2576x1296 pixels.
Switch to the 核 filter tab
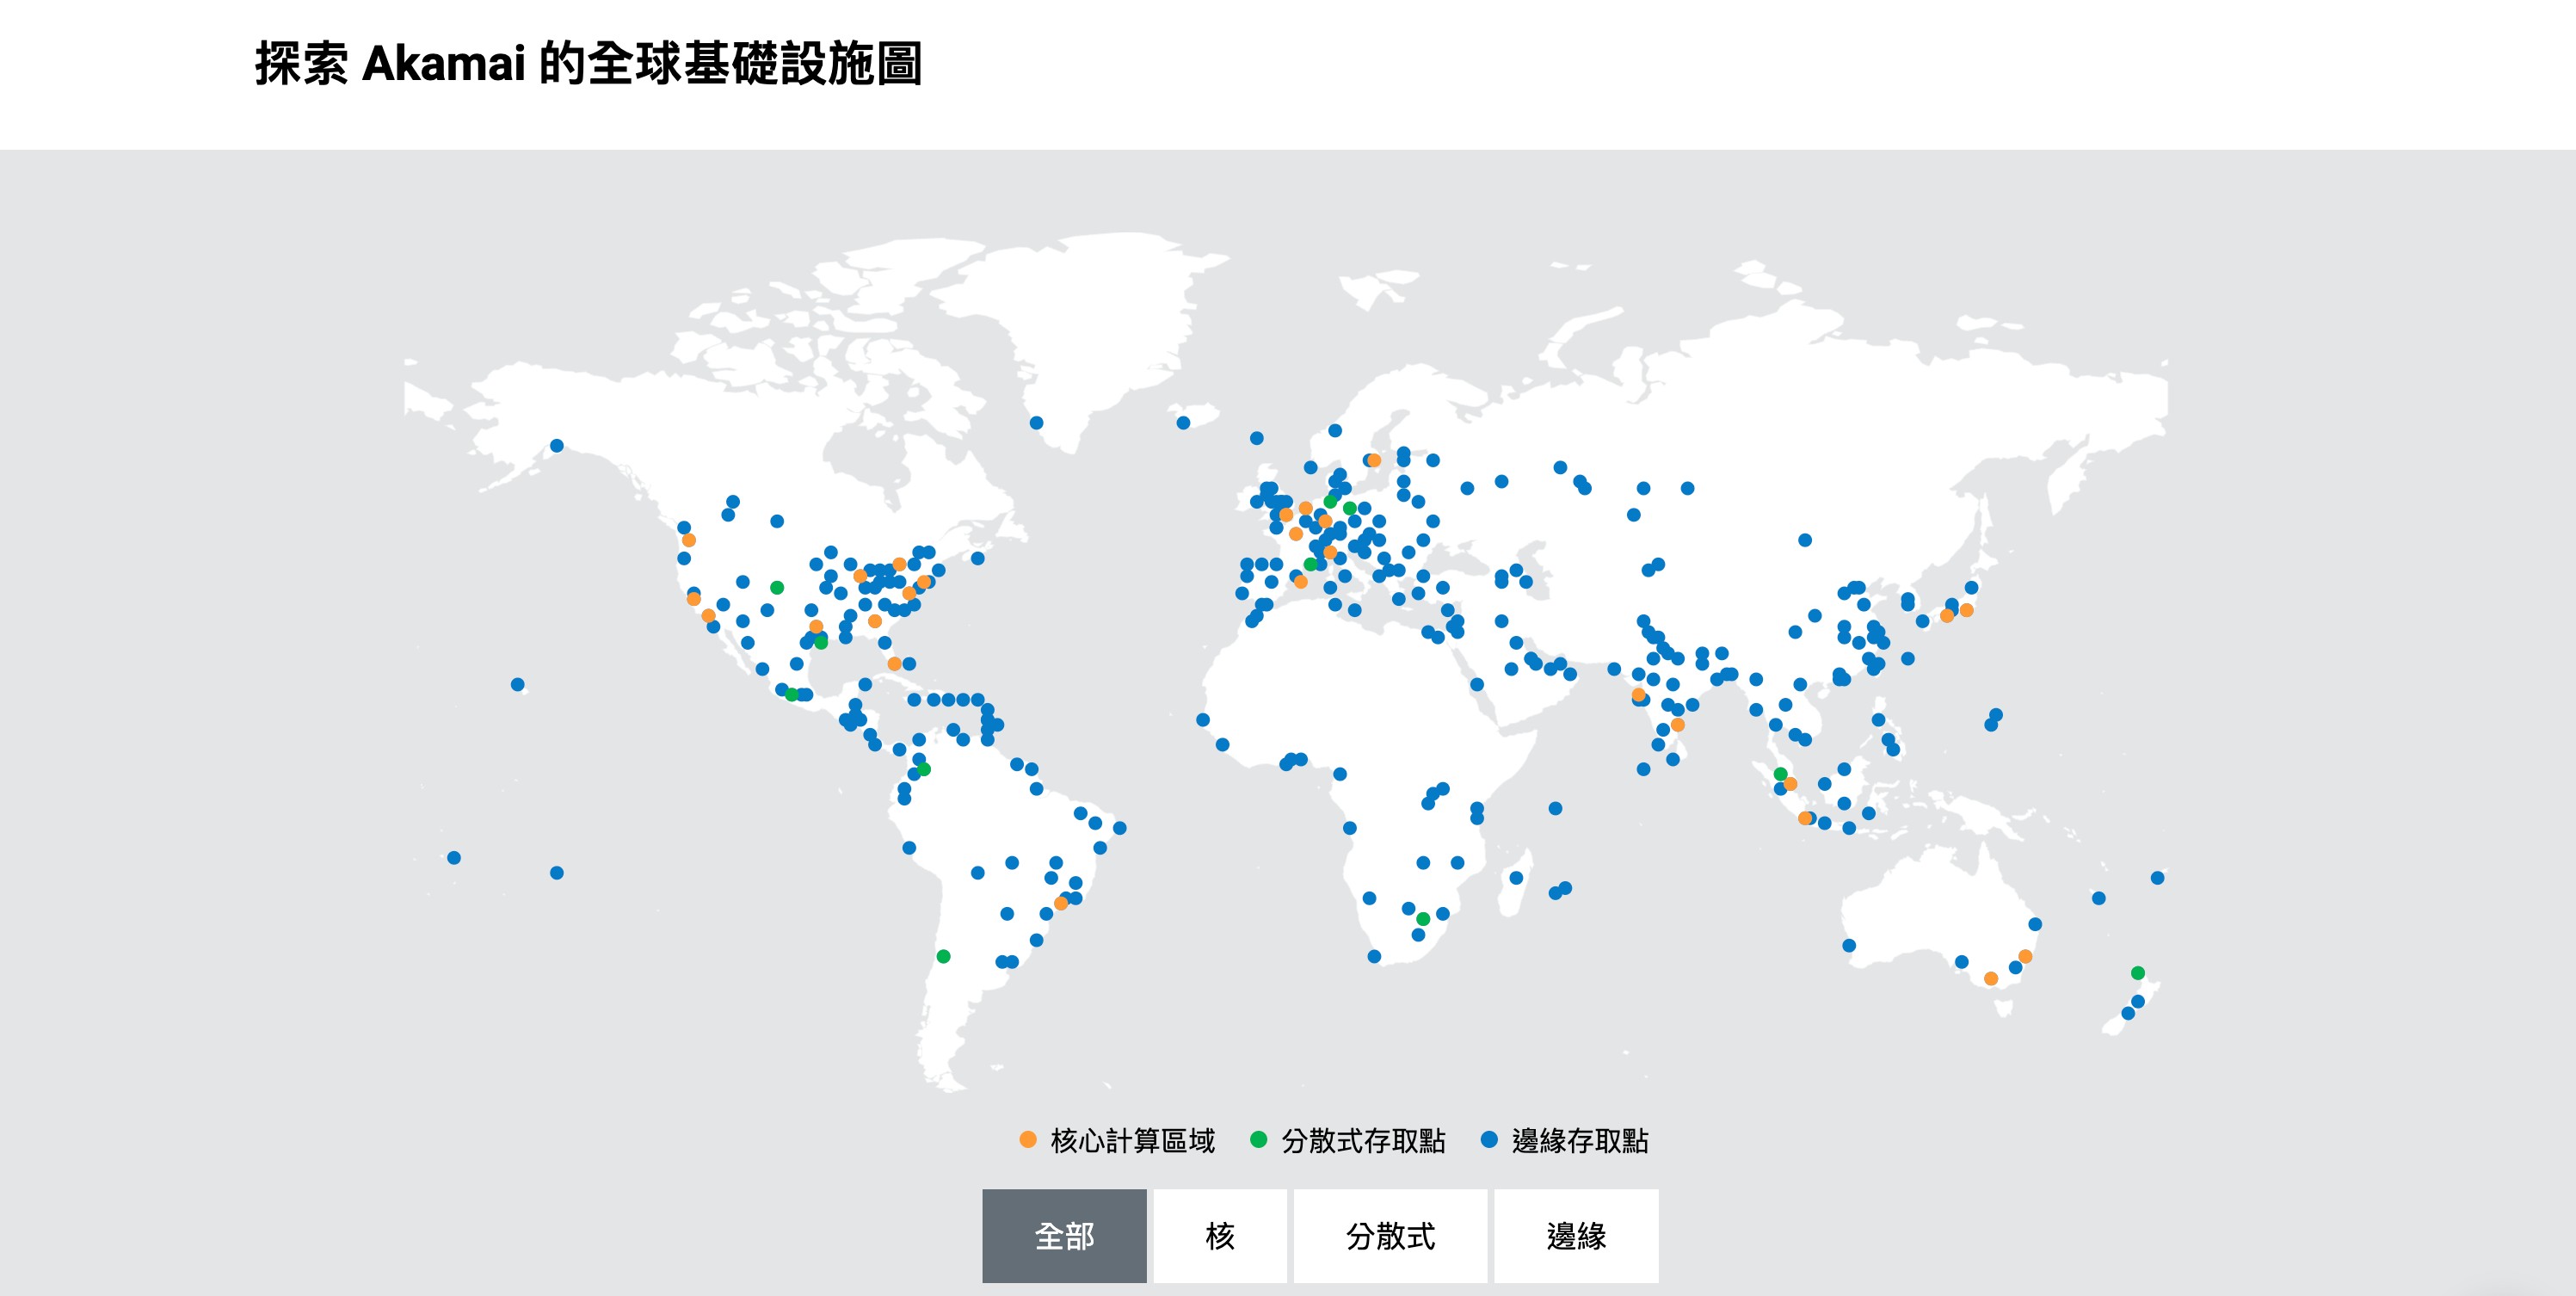pos(1220,1236)
